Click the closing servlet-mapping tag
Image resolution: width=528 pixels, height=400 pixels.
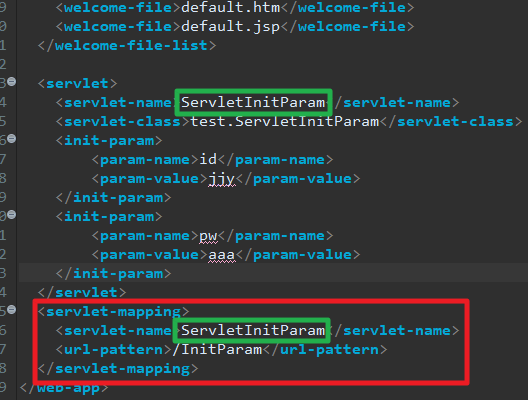tap(118, 369)
